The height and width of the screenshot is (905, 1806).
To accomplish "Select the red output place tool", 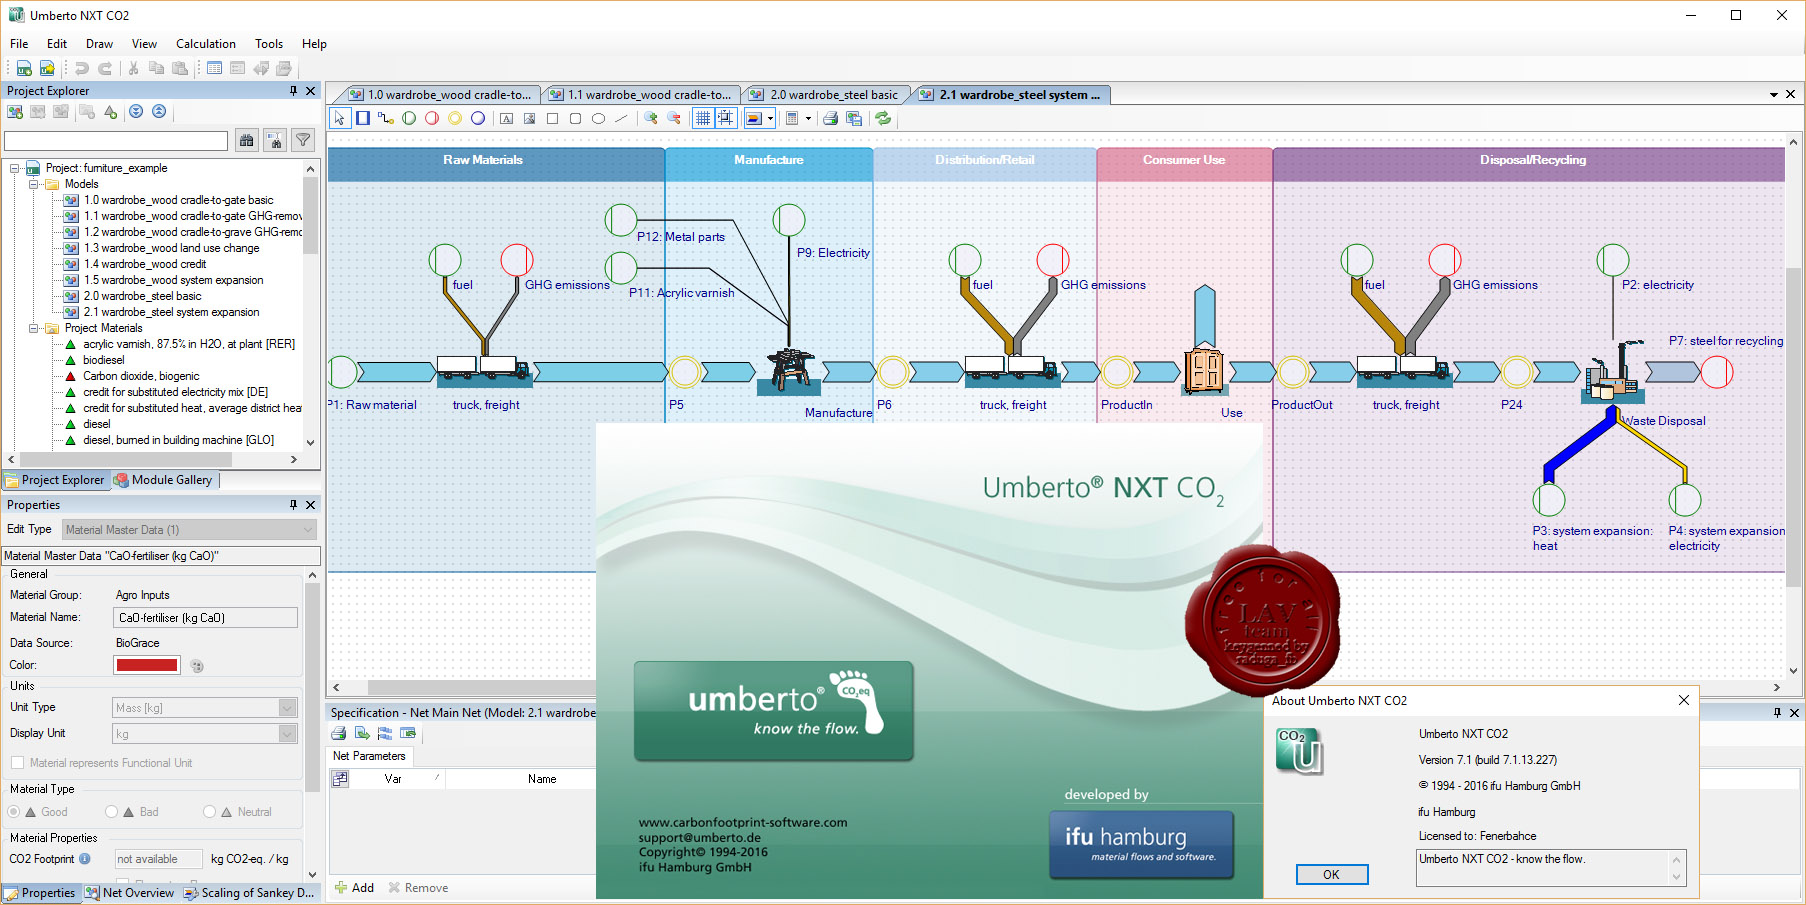I will pyautogui.click(x=432, y=118).
